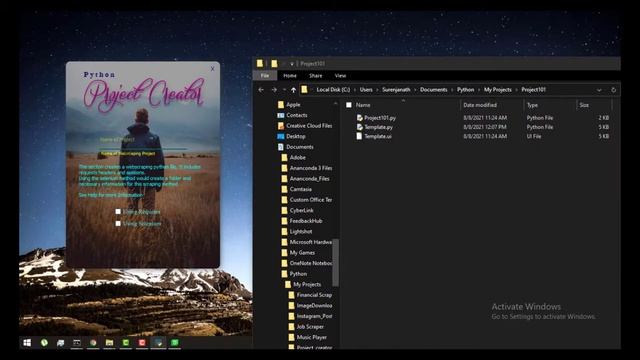
Task: Click the folder icon in the address bar
Action: click(x=304, y=89)
